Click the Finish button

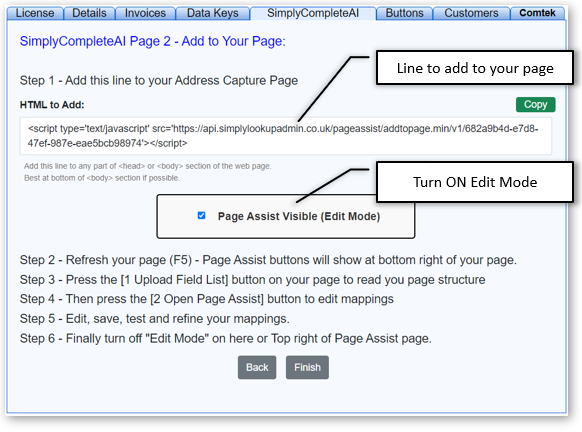click(307, 367)
